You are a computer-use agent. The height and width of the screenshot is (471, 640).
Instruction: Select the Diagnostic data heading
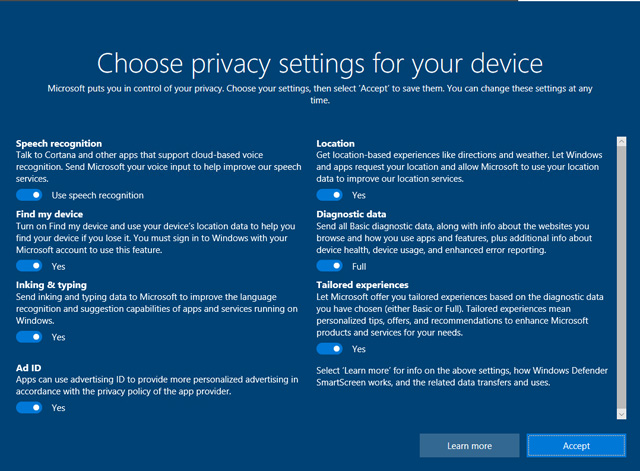tap(351, 214)
